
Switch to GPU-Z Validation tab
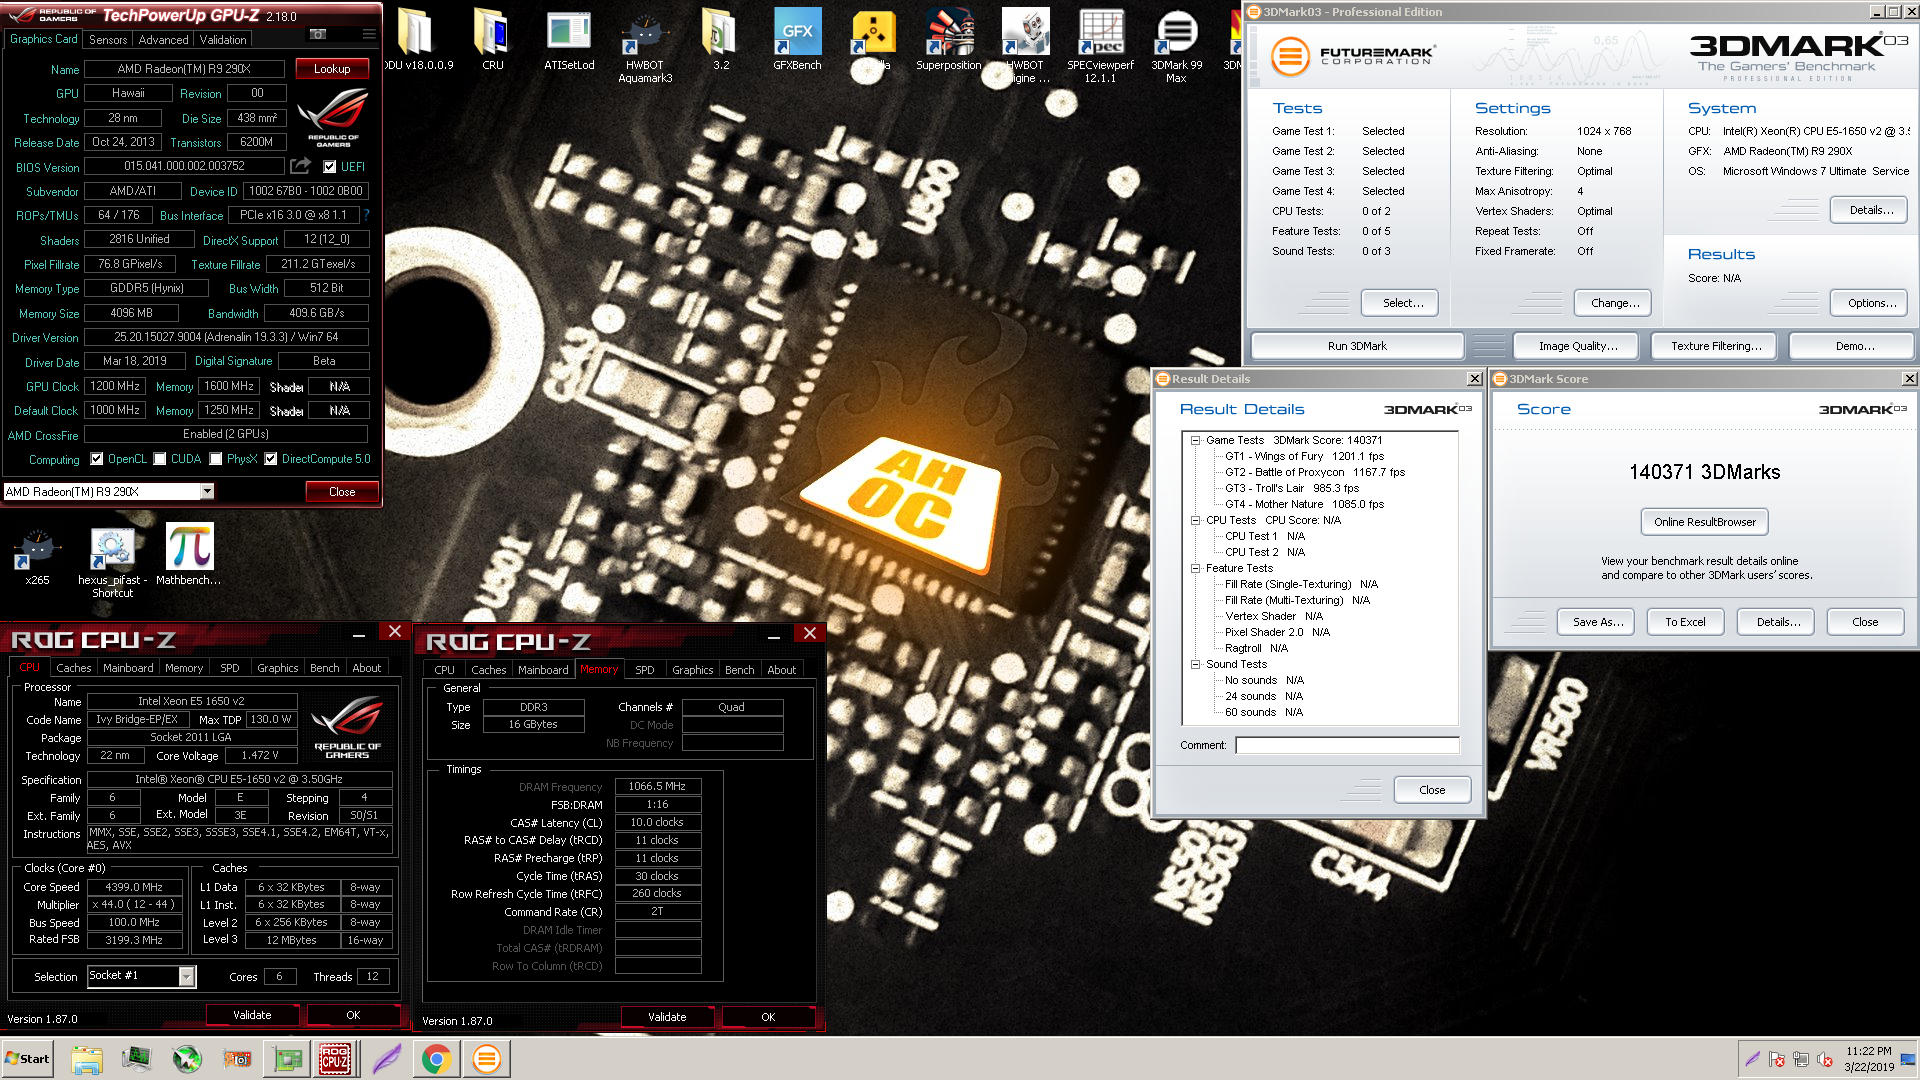tap(223, 40)
